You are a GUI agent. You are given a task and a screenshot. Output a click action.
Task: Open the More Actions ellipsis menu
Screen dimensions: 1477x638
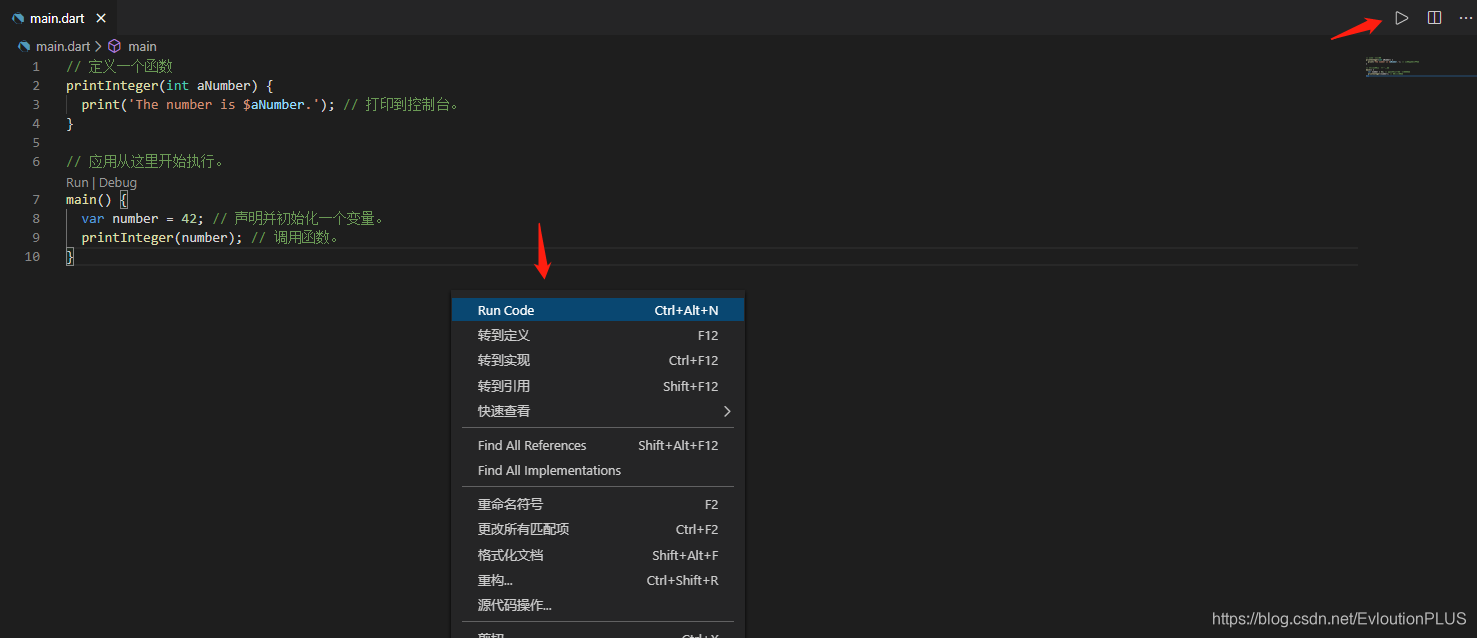[x=1464, y=17]
